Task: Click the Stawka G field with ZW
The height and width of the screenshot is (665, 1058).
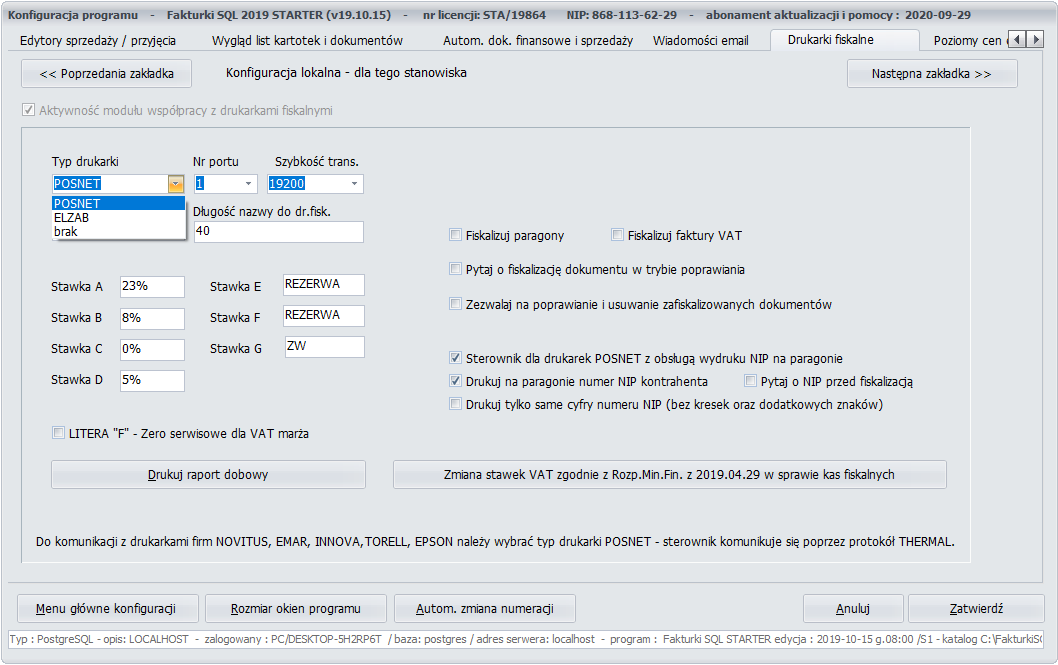Action: tap(325, 347)
